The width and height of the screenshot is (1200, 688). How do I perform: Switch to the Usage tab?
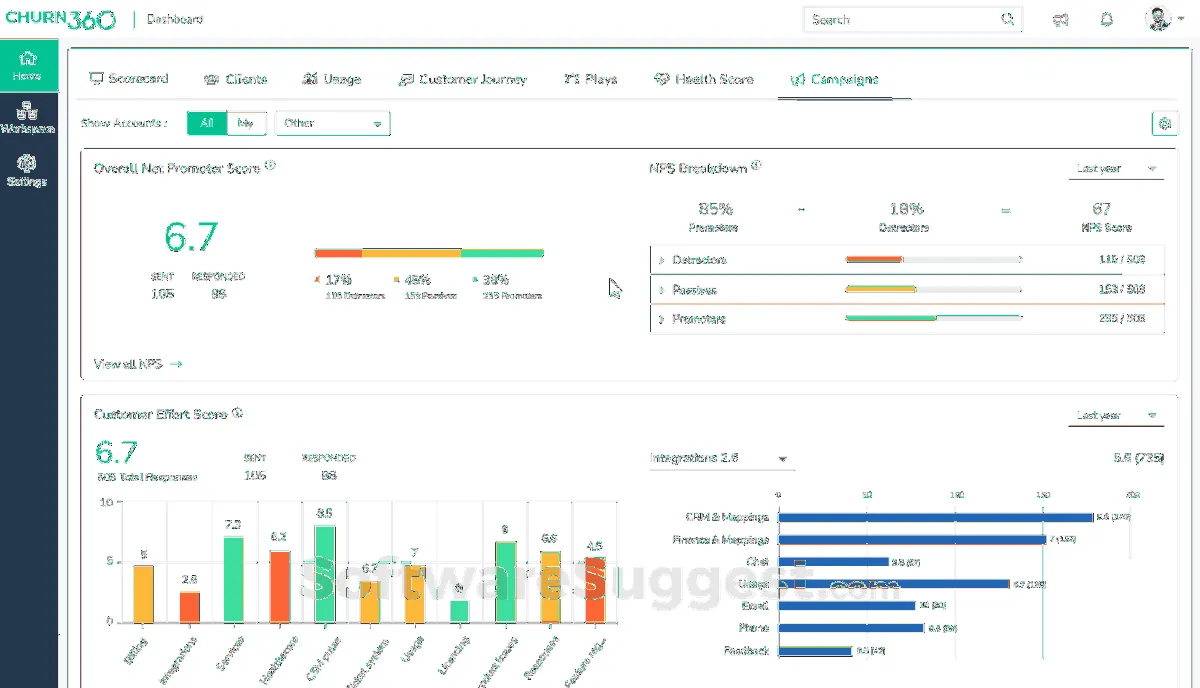(x=331, y=79)
